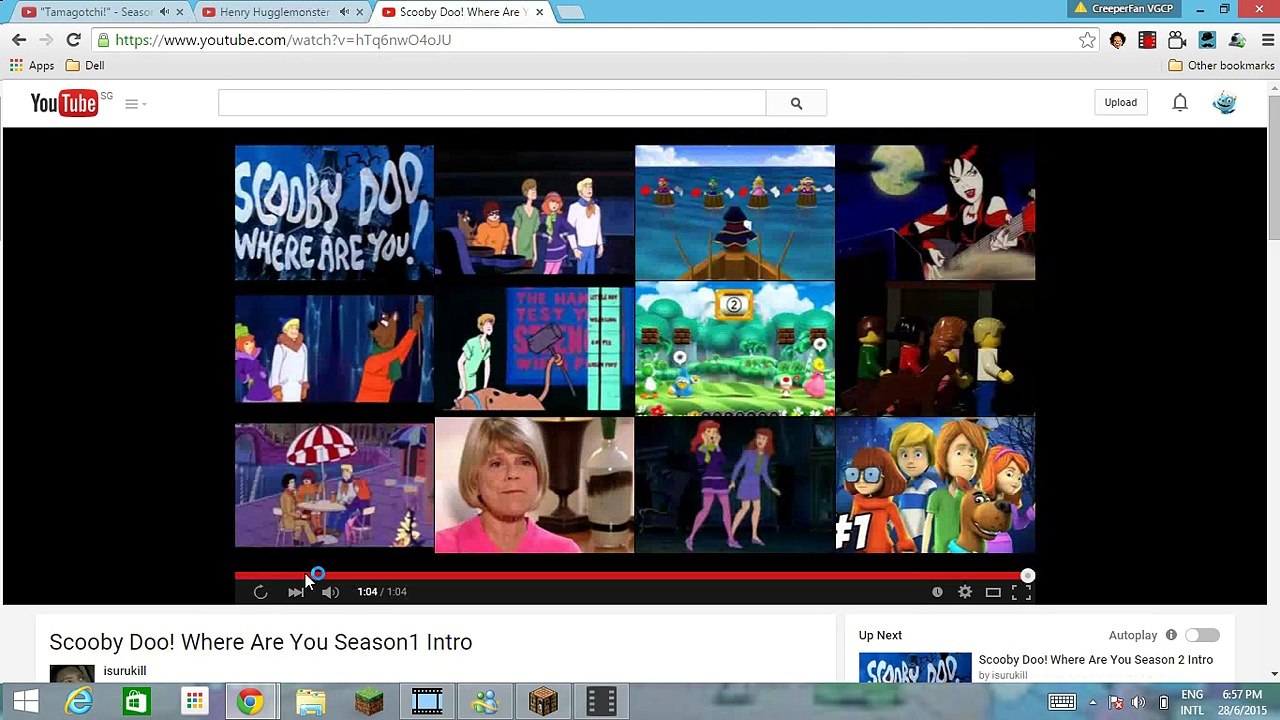Click the video progress bar scrubber
The image size is (1280, 720).
(x=1027, y=576)
